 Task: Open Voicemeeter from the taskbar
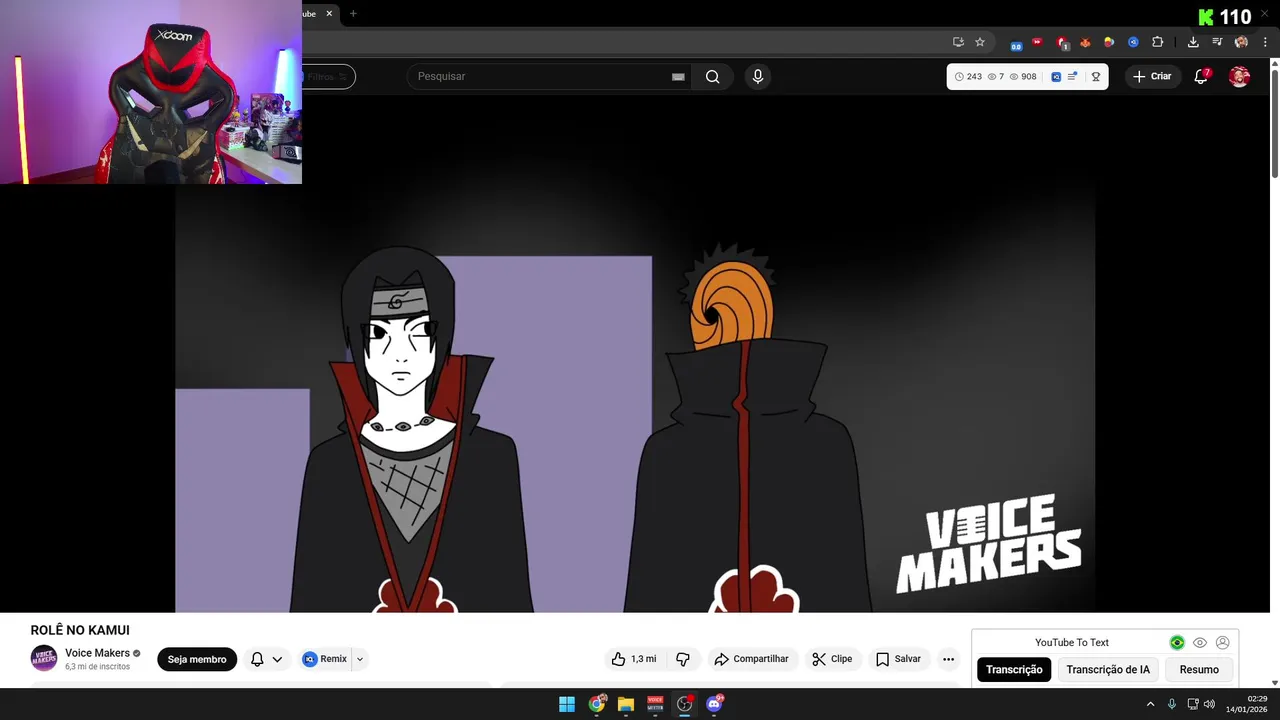(x=655, y=704)
